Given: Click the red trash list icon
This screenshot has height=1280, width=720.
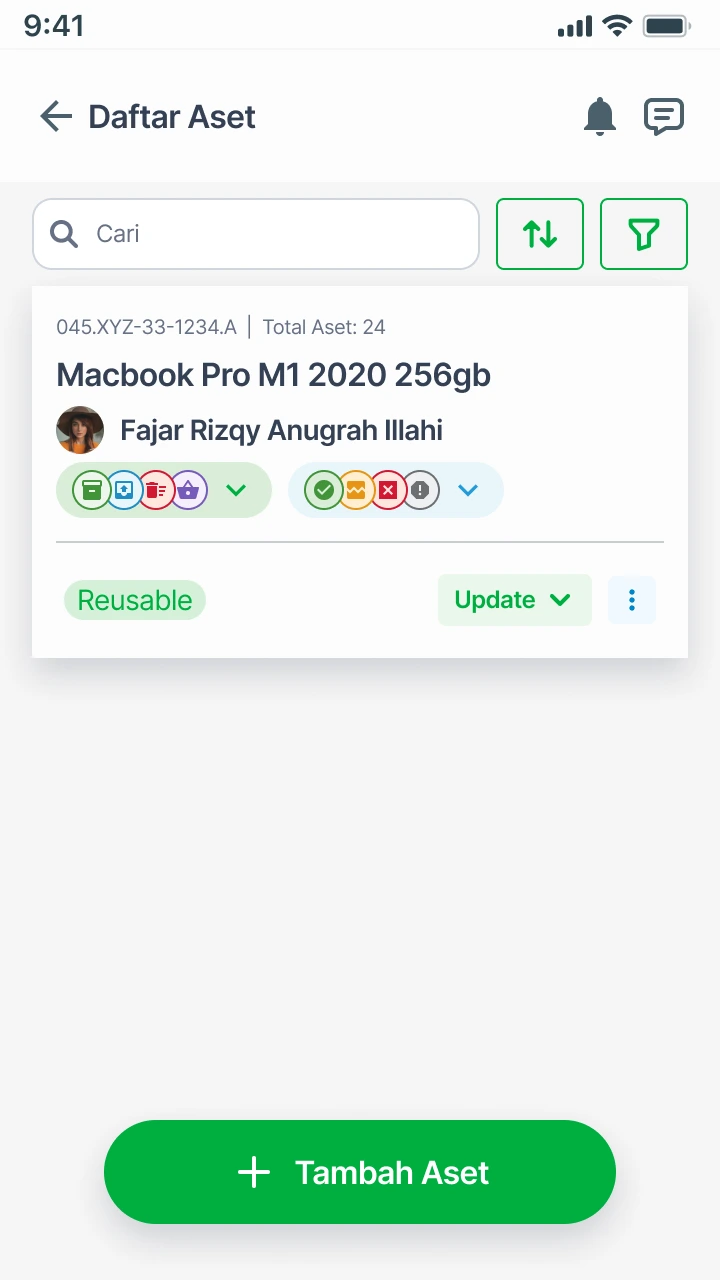Looking at the screenshot, I should point(156,490).
